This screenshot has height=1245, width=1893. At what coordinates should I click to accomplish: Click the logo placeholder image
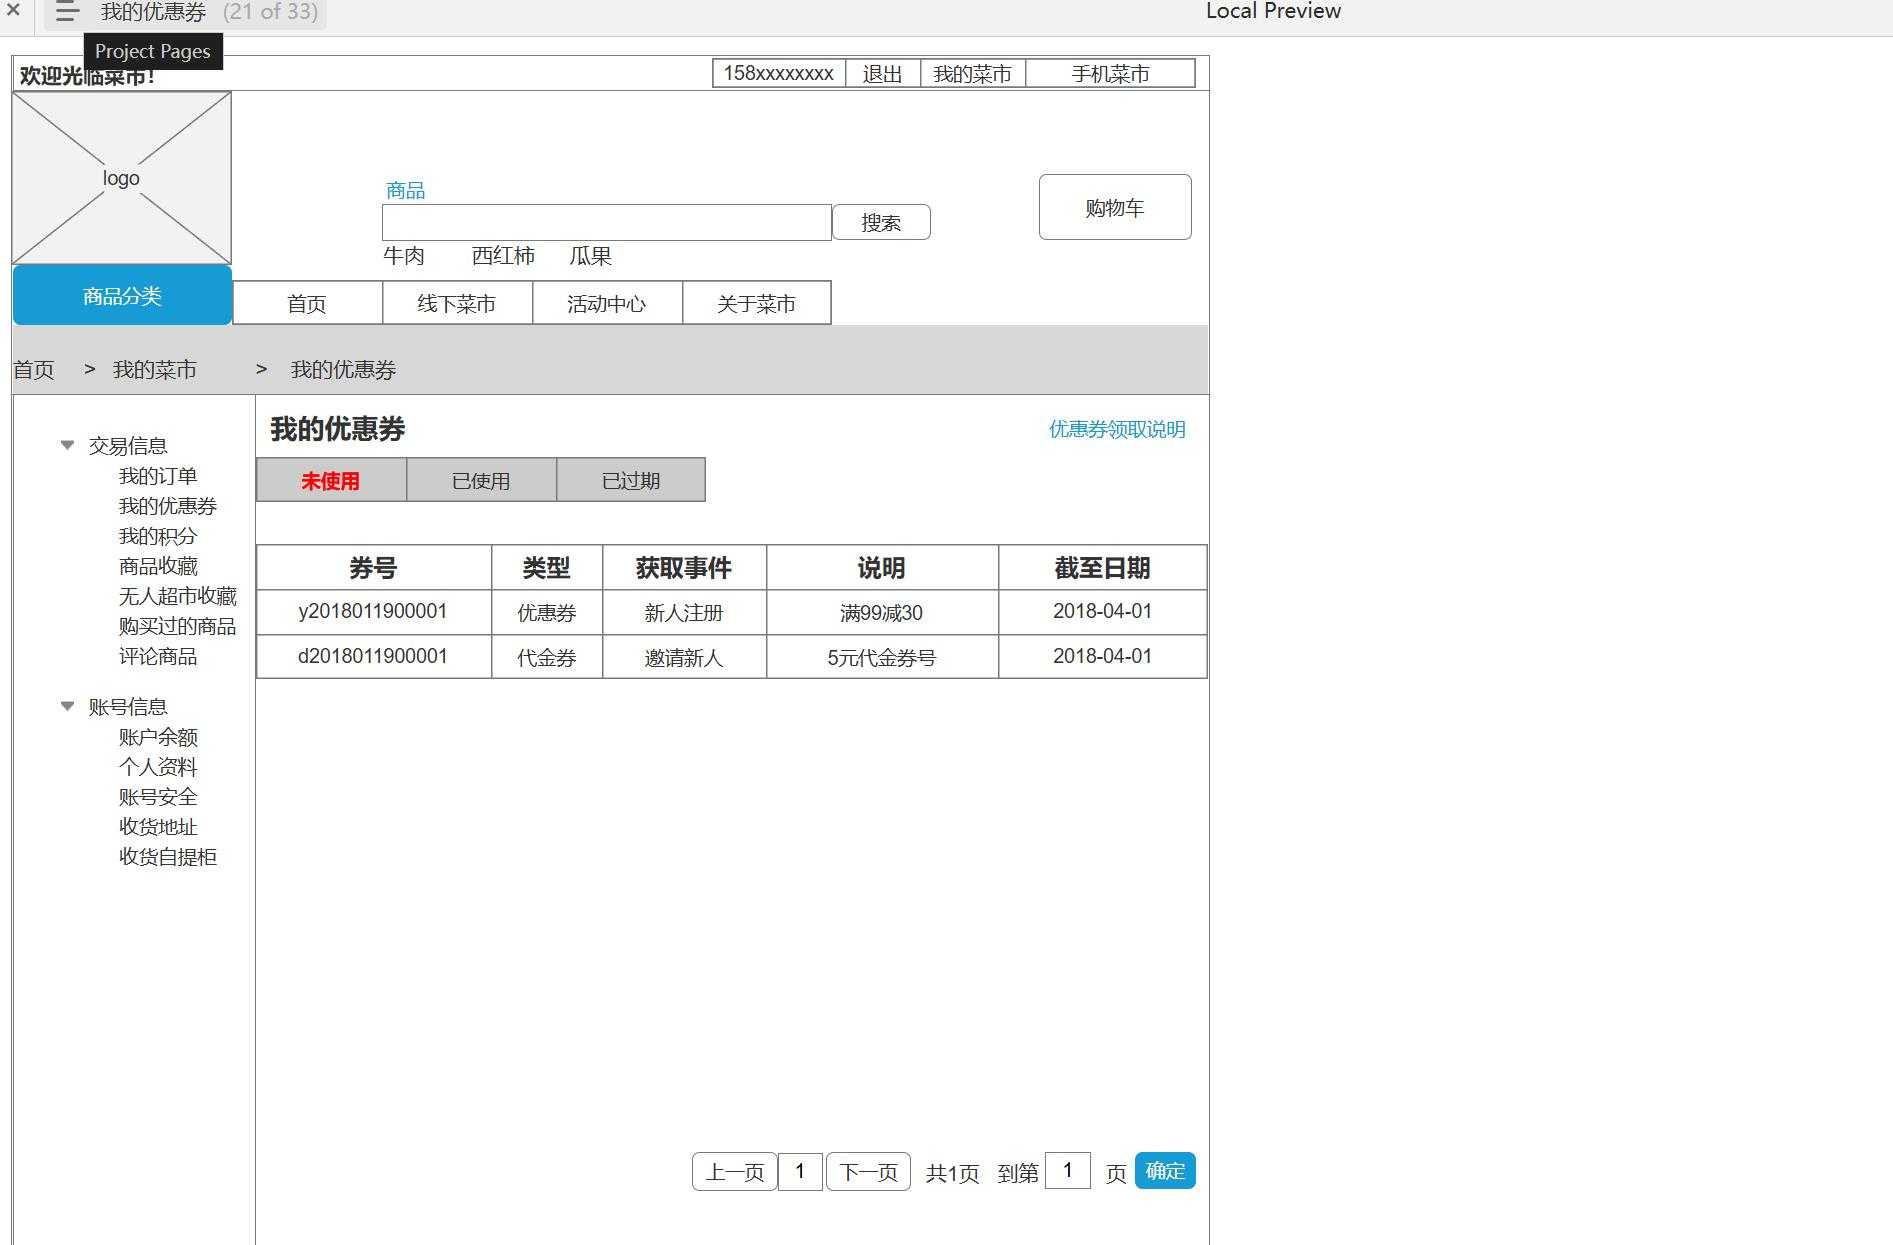[x=121, y=178]
